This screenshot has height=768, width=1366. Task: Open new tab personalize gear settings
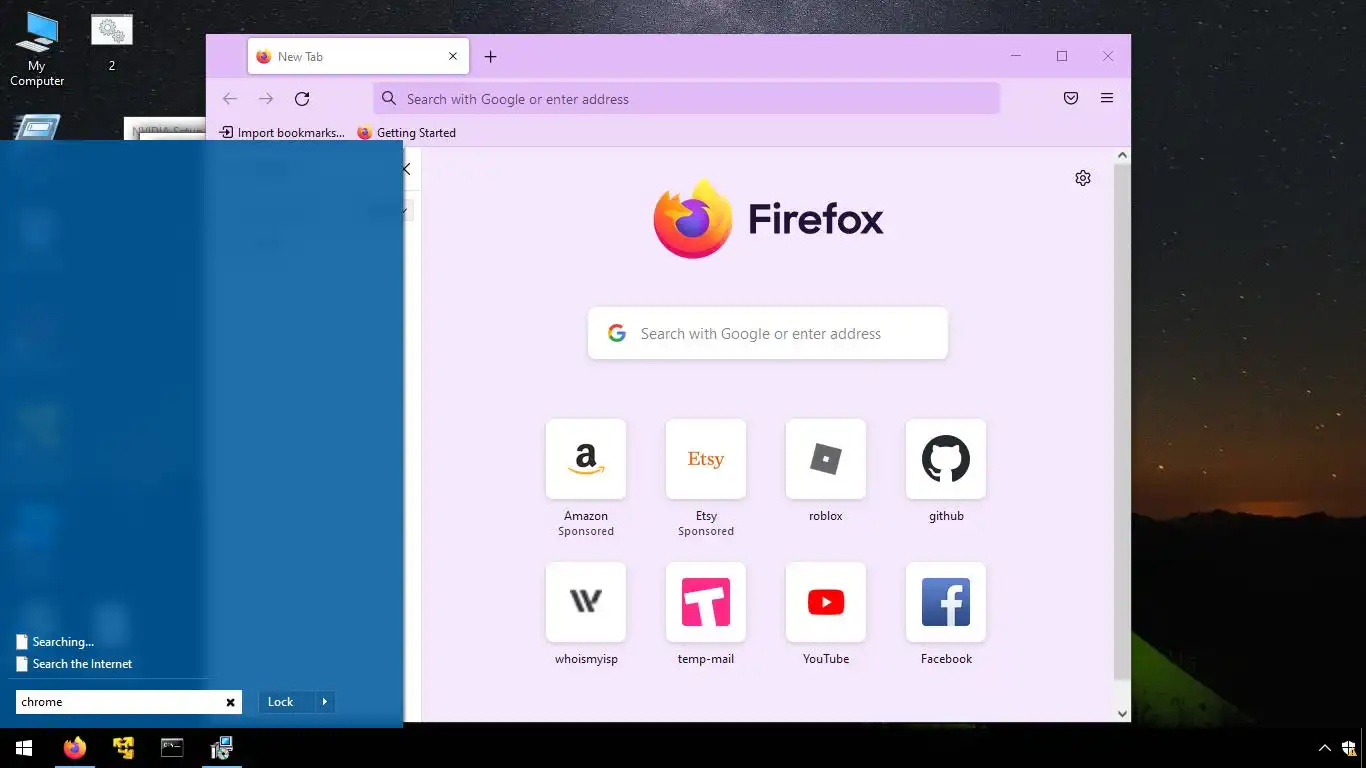click(x=1083, y=178)
